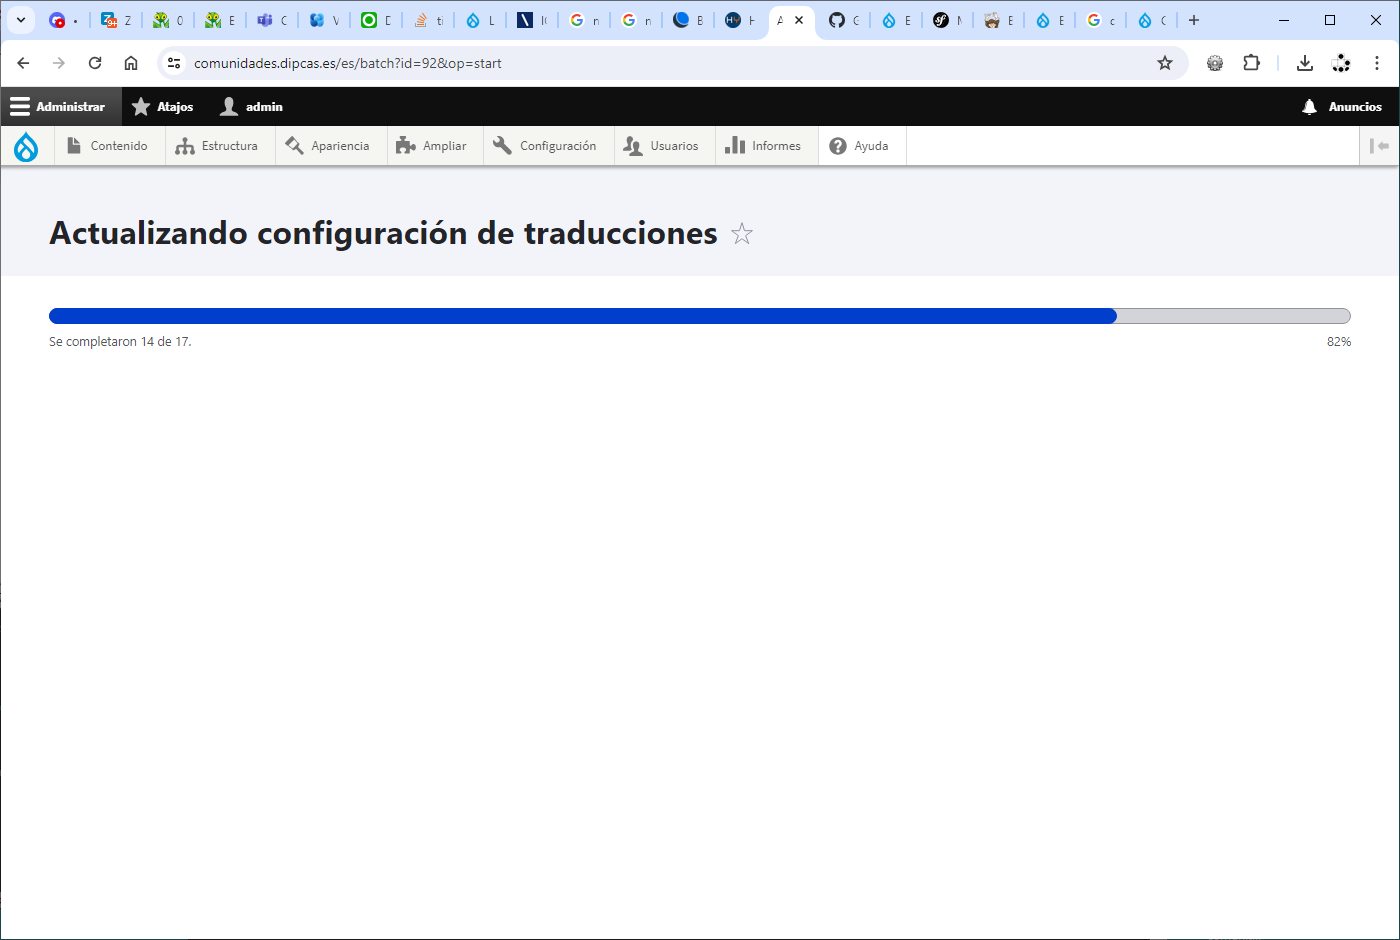Open the browser Downloads panel
The width and height of the screenshot is (1400, 940).
[x=1305, y=63]
